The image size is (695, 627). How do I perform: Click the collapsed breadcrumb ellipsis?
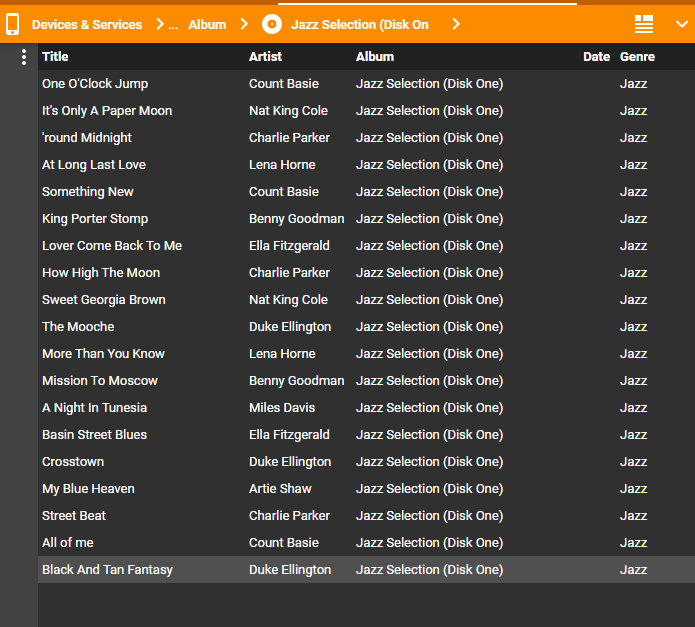point(174,24)
